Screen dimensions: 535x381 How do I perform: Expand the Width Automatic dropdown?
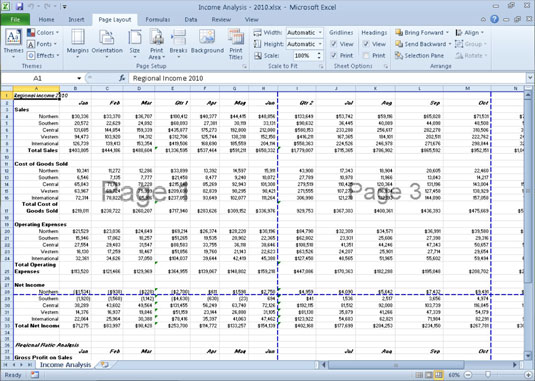pyautogui.click(x=320, y=33)
